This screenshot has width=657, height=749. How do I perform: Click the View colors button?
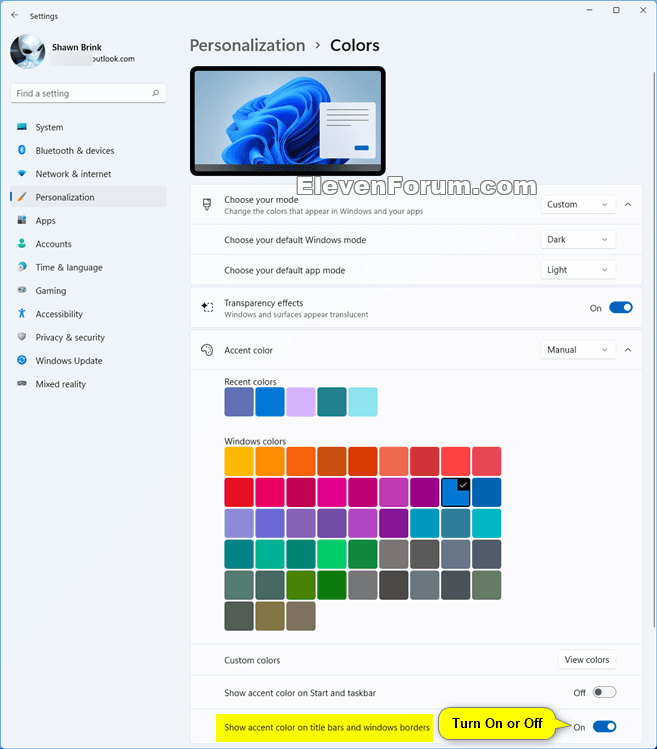587,660
